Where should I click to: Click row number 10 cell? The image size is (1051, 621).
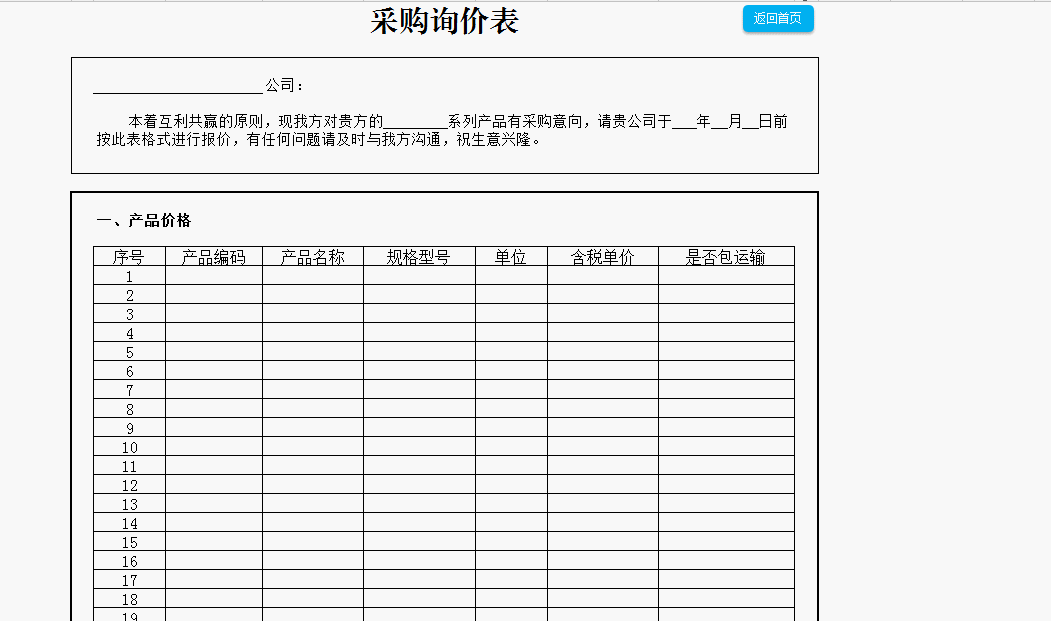[129, 447]
